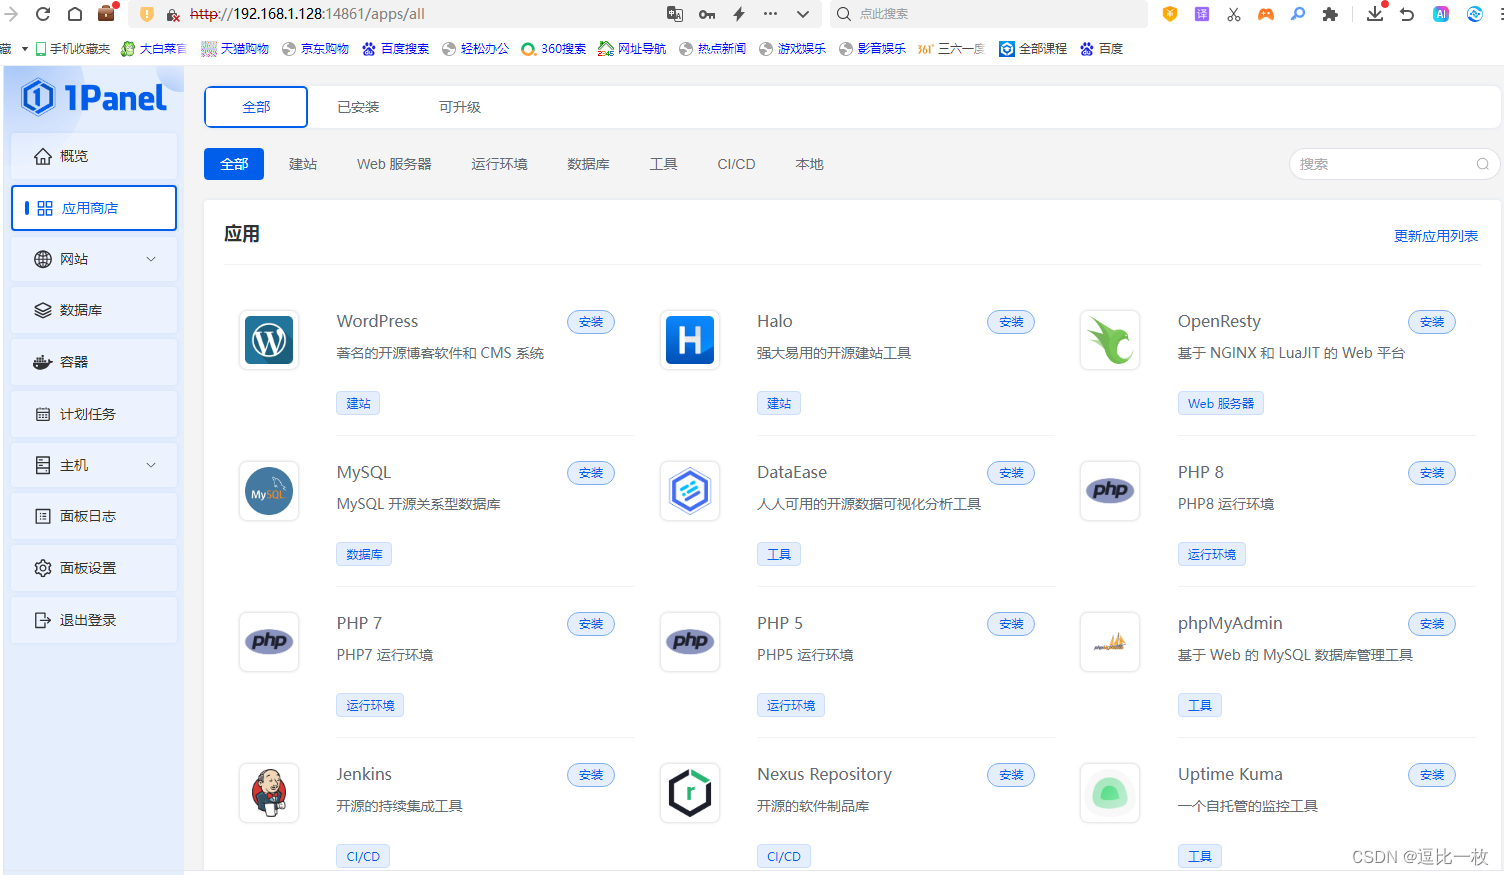The width and height of the screenshot is (1504, 875).
Task: Install PHP 8 with its 安装 button
Action: (1432, 473)
